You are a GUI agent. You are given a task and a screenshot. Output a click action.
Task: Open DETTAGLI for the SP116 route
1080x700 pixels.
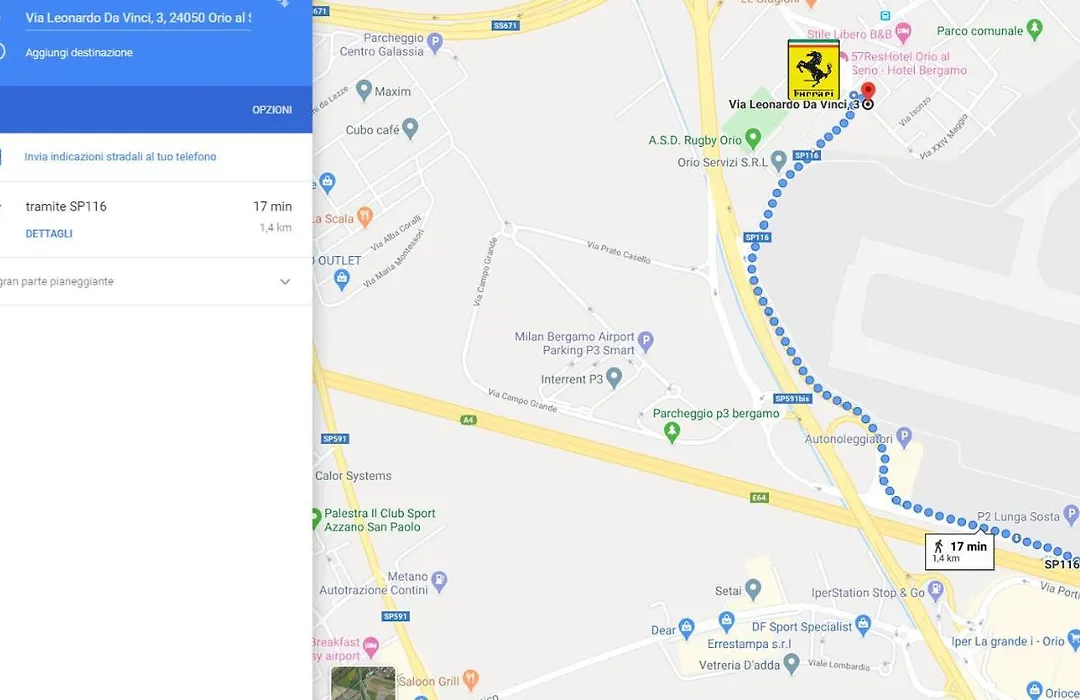click(49, 234)
